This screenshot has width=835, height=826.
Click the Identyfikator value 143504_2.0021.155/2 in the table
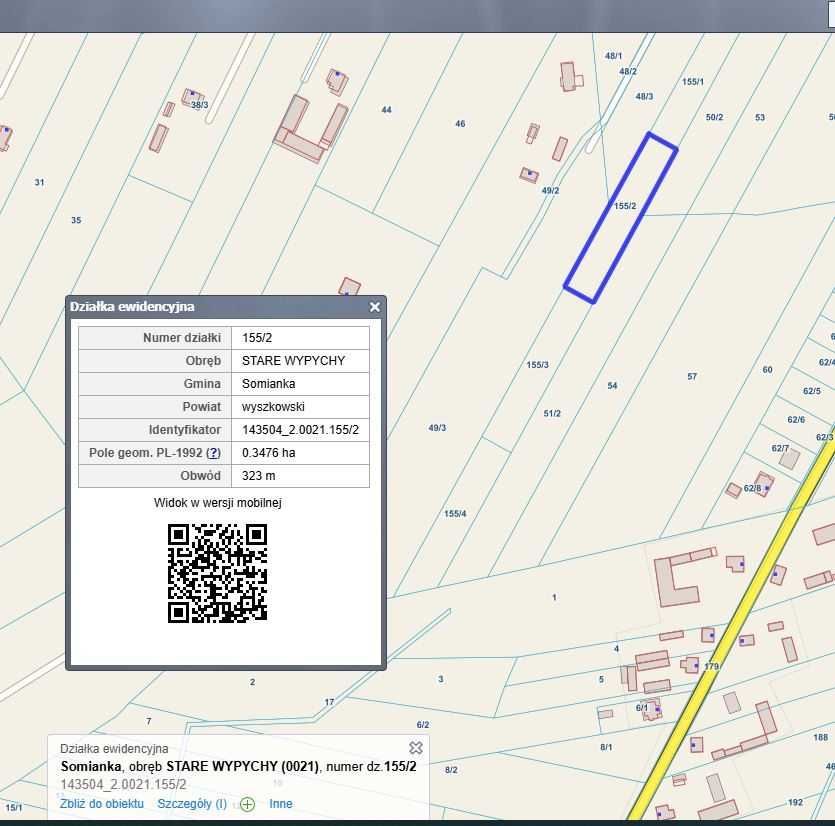click(300, 430)
